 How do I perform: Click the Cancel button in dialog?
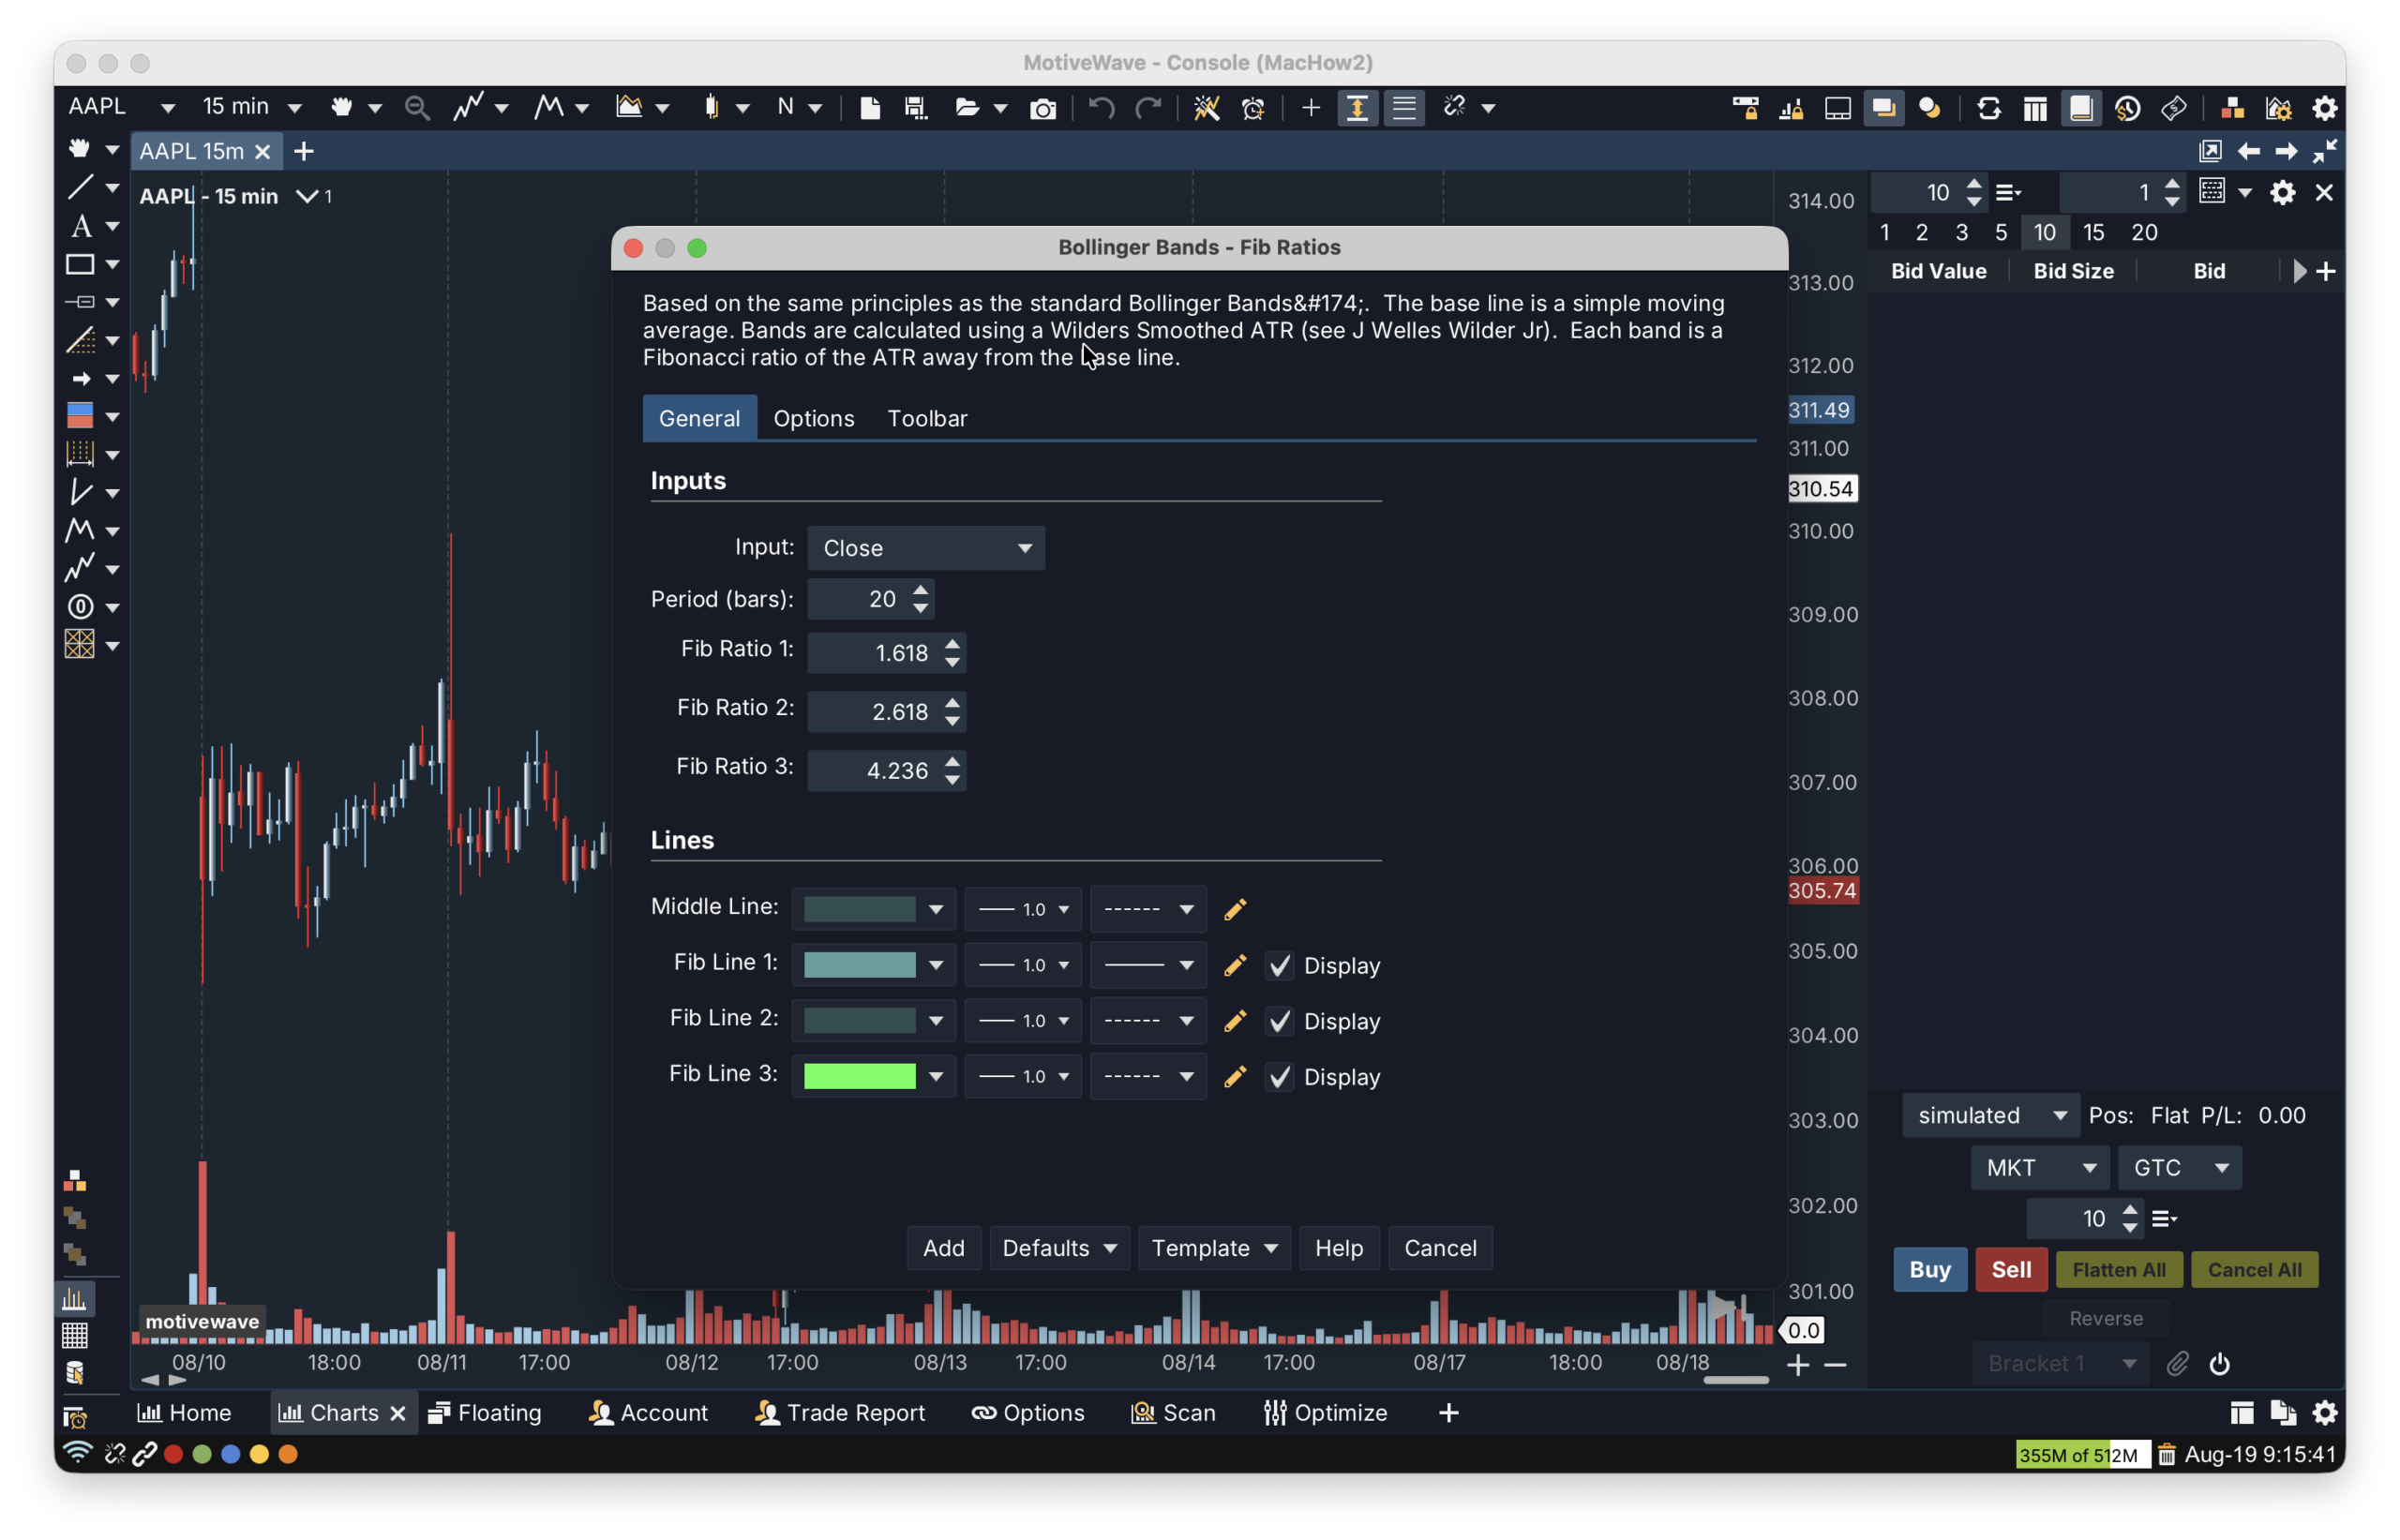1440,1248
